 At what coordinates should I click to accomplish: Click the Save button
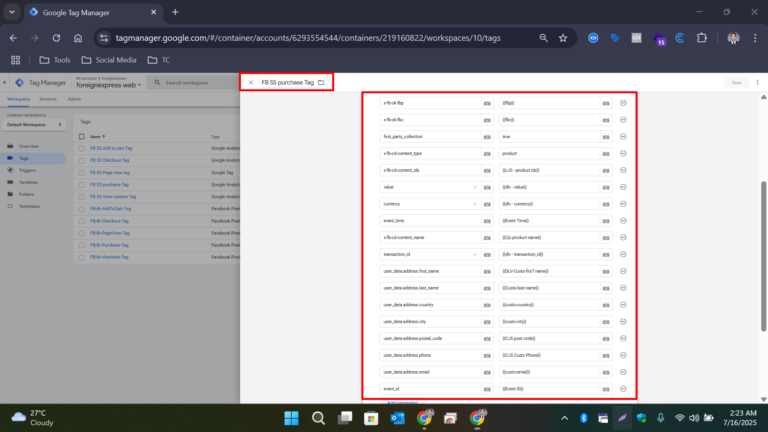736,82
